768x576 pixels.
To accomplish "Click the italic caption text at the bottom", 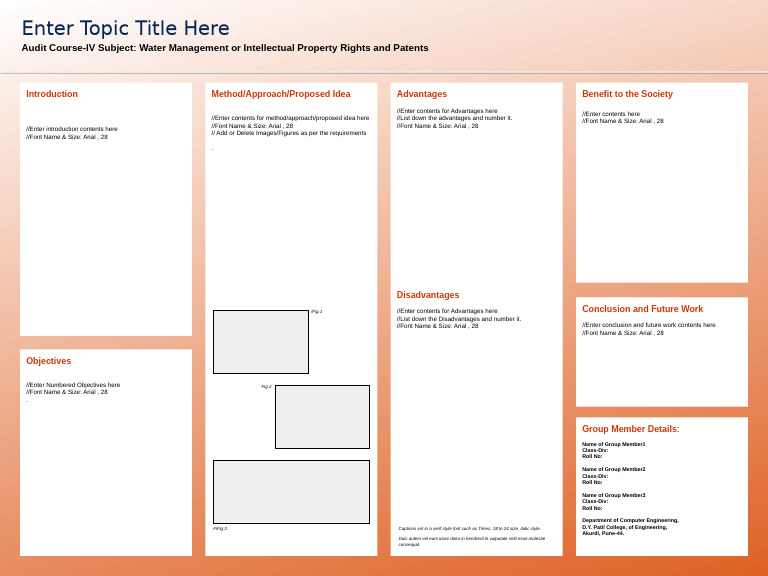I will pos(471,536).
